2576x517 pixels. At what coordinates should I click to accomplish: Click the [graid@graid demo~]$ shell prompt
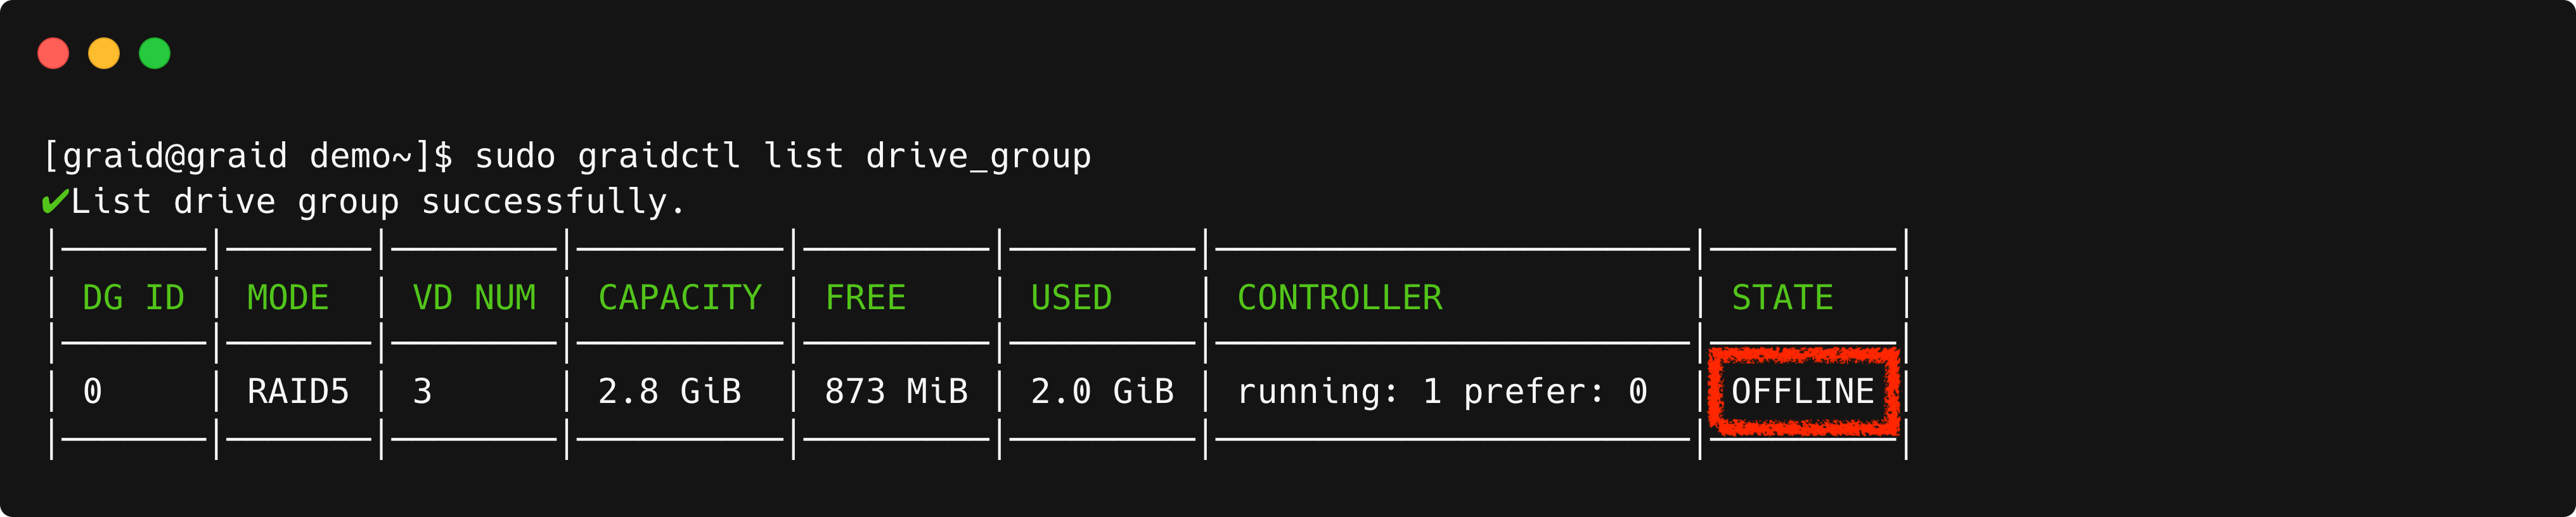click(x=247, y=156)
